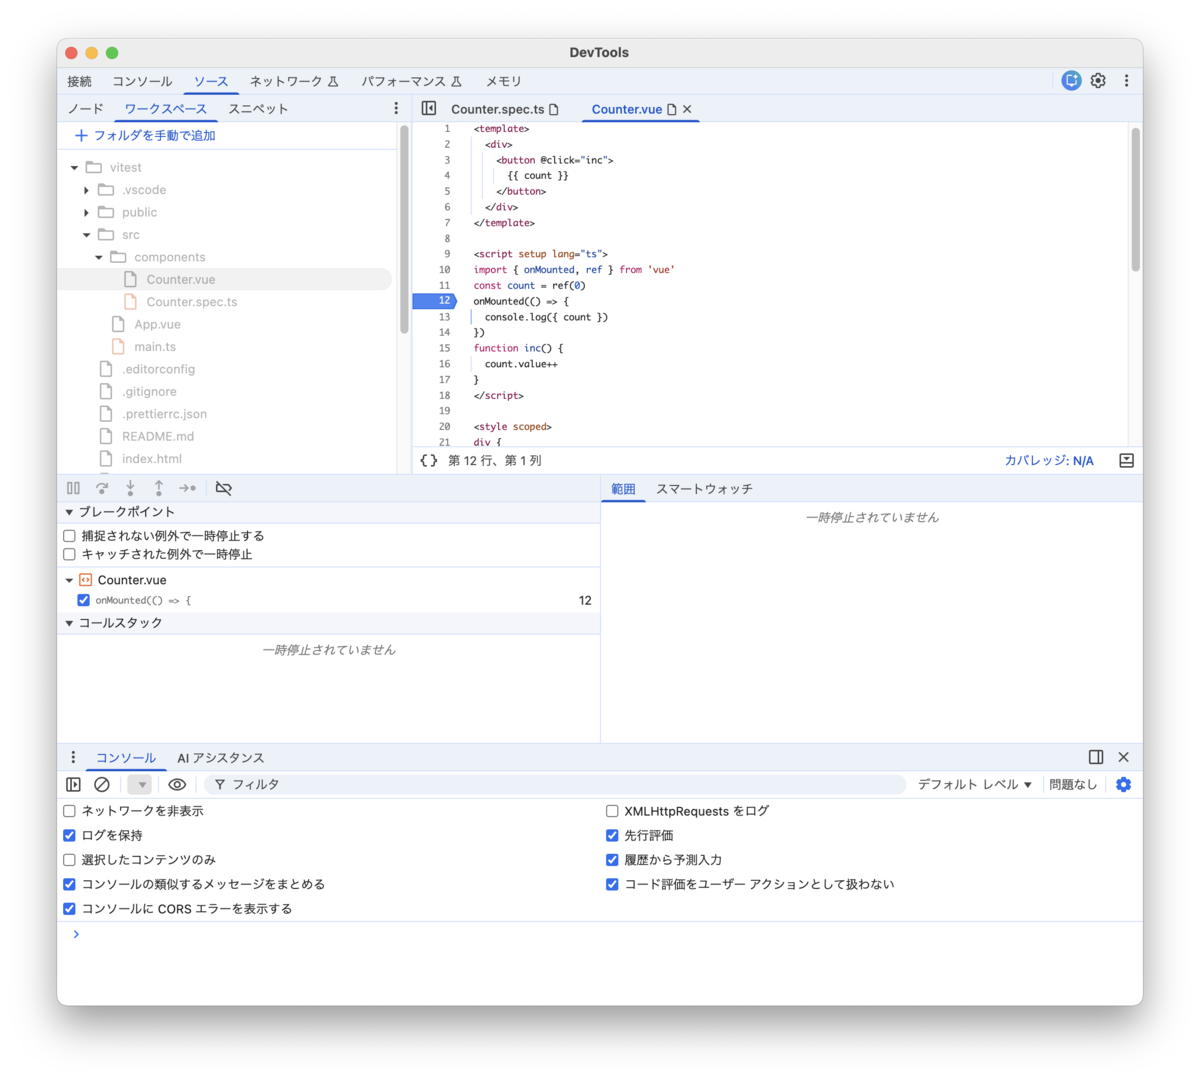Toggle the navigator sidebar icon left of Counter.spec.ts

(429, 108)
